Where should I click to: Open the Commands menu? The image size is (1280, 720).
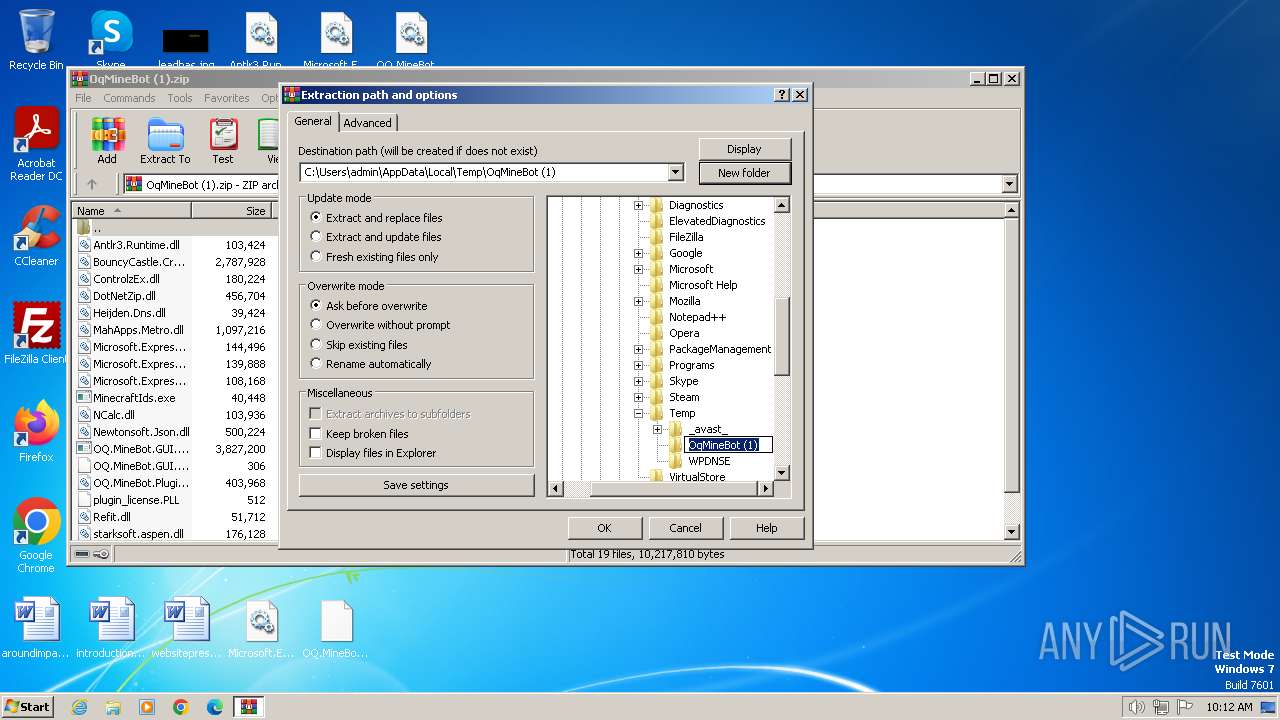click(129, 98)
